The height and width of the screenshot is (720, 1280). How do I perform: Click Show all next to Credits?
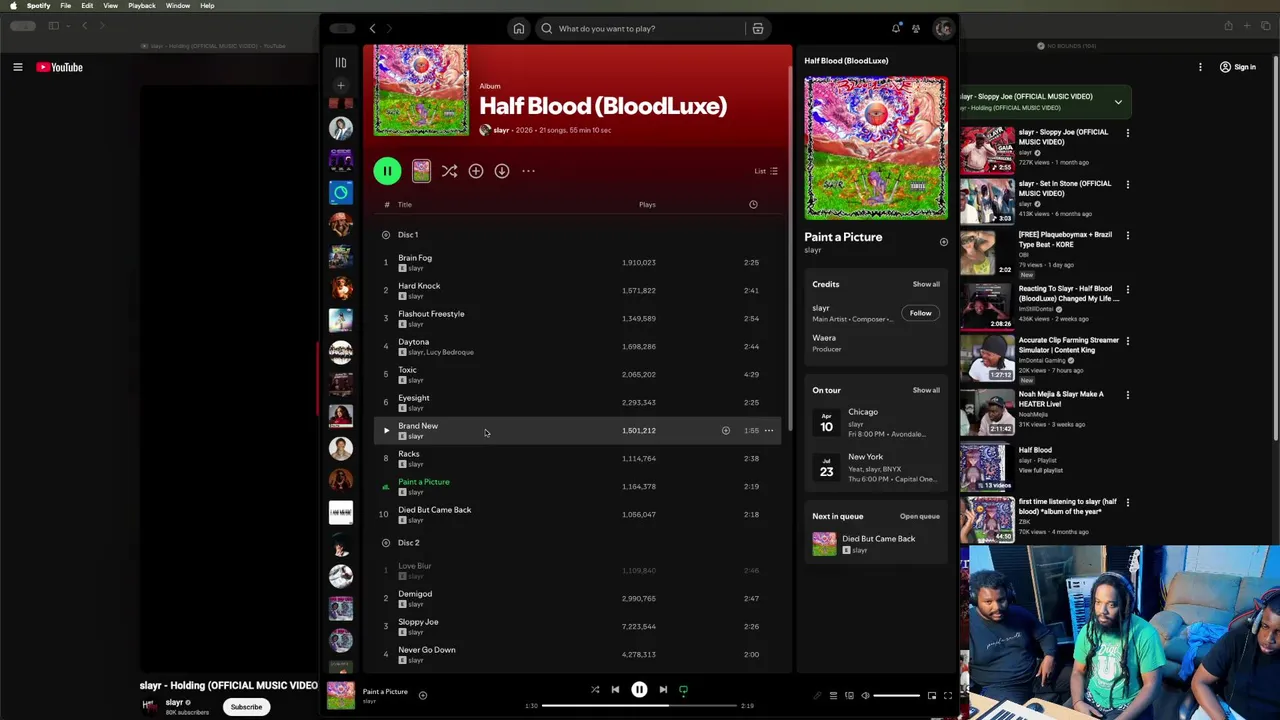click(x=926, y=284)
